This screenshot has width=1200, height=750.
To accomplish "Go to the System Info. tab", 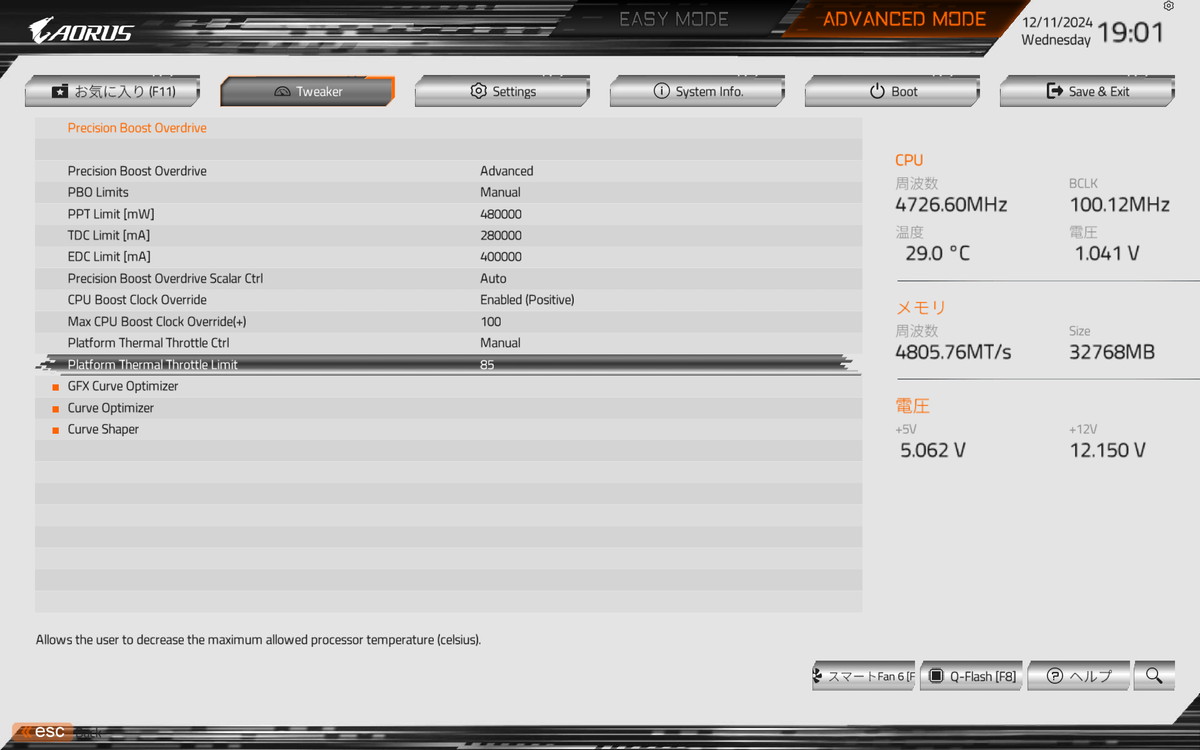I will (x=697, y=91).
